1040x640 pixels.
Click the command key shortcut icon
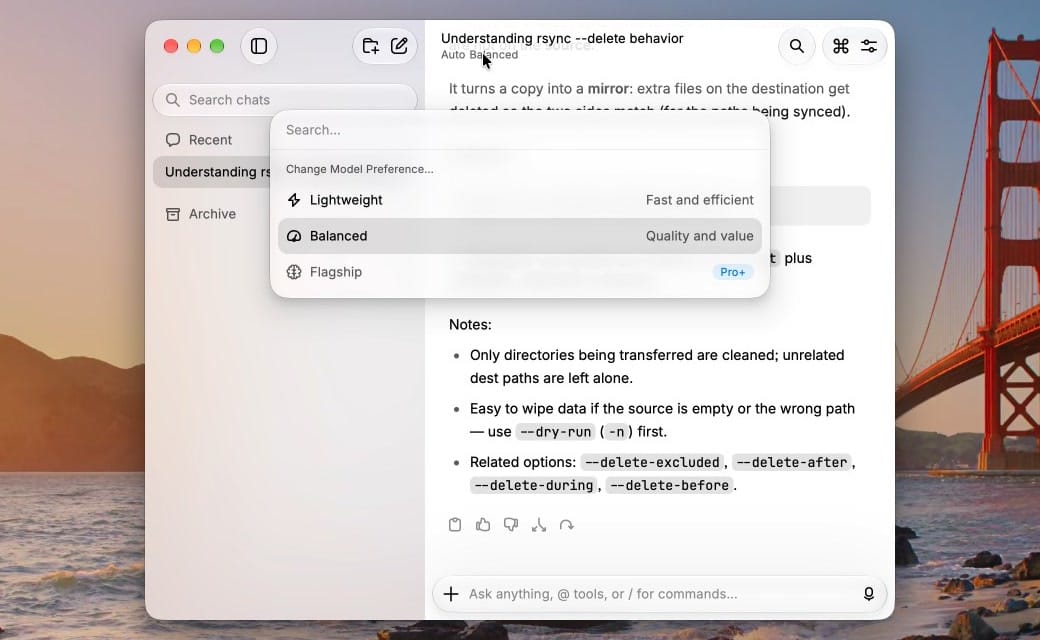pyautogui.click(x=840, y=46)
